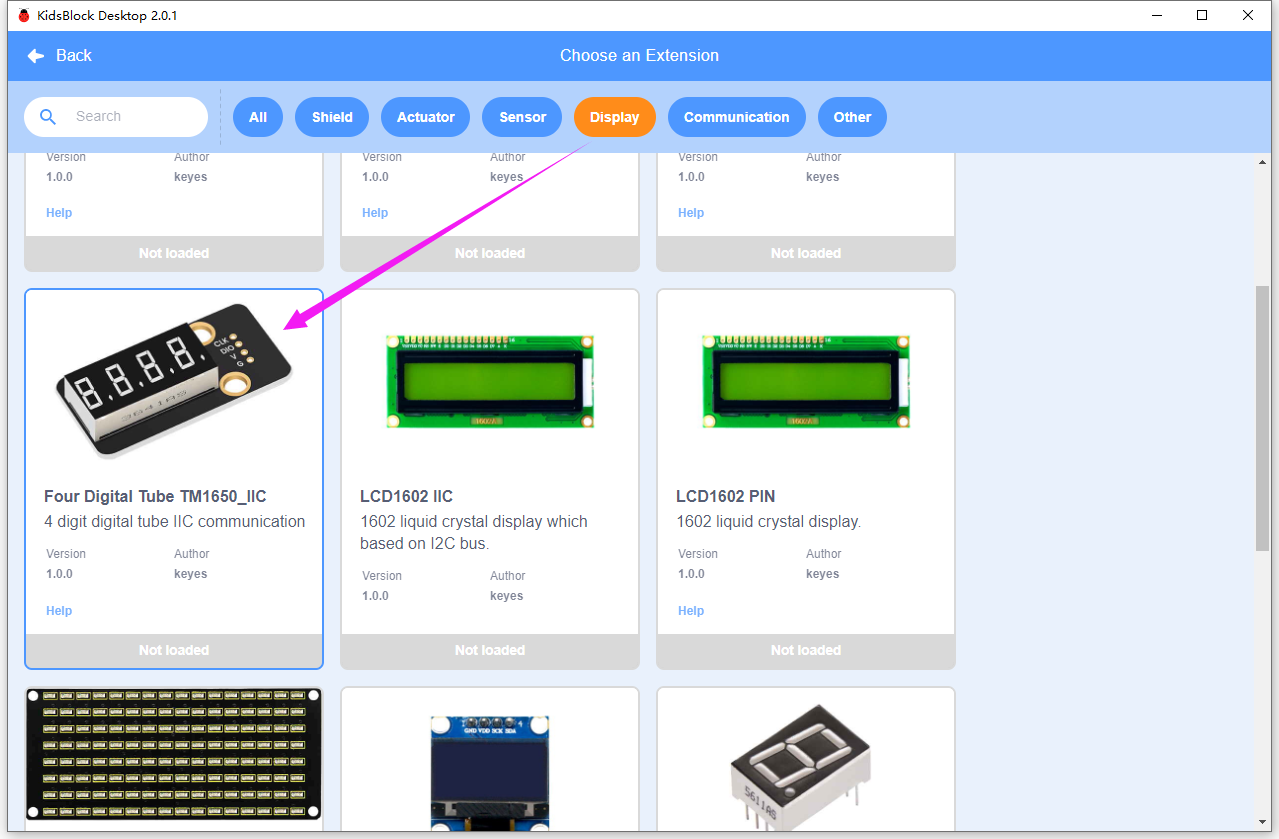
Task: Click the vertical scrollbar thumb
Action: coord(1262,417)
